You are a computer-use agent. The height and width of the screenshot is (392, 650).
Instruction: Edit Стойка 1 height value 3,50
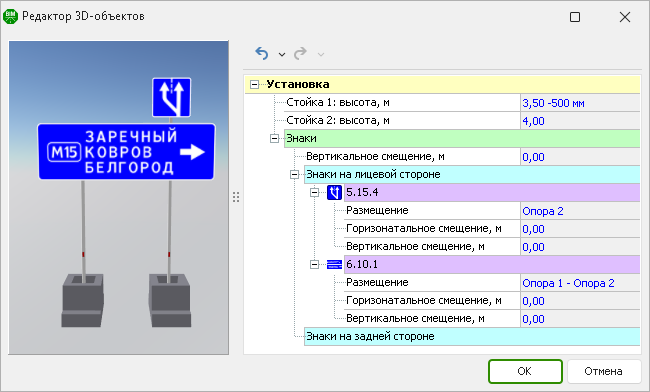tap(580, 103)
